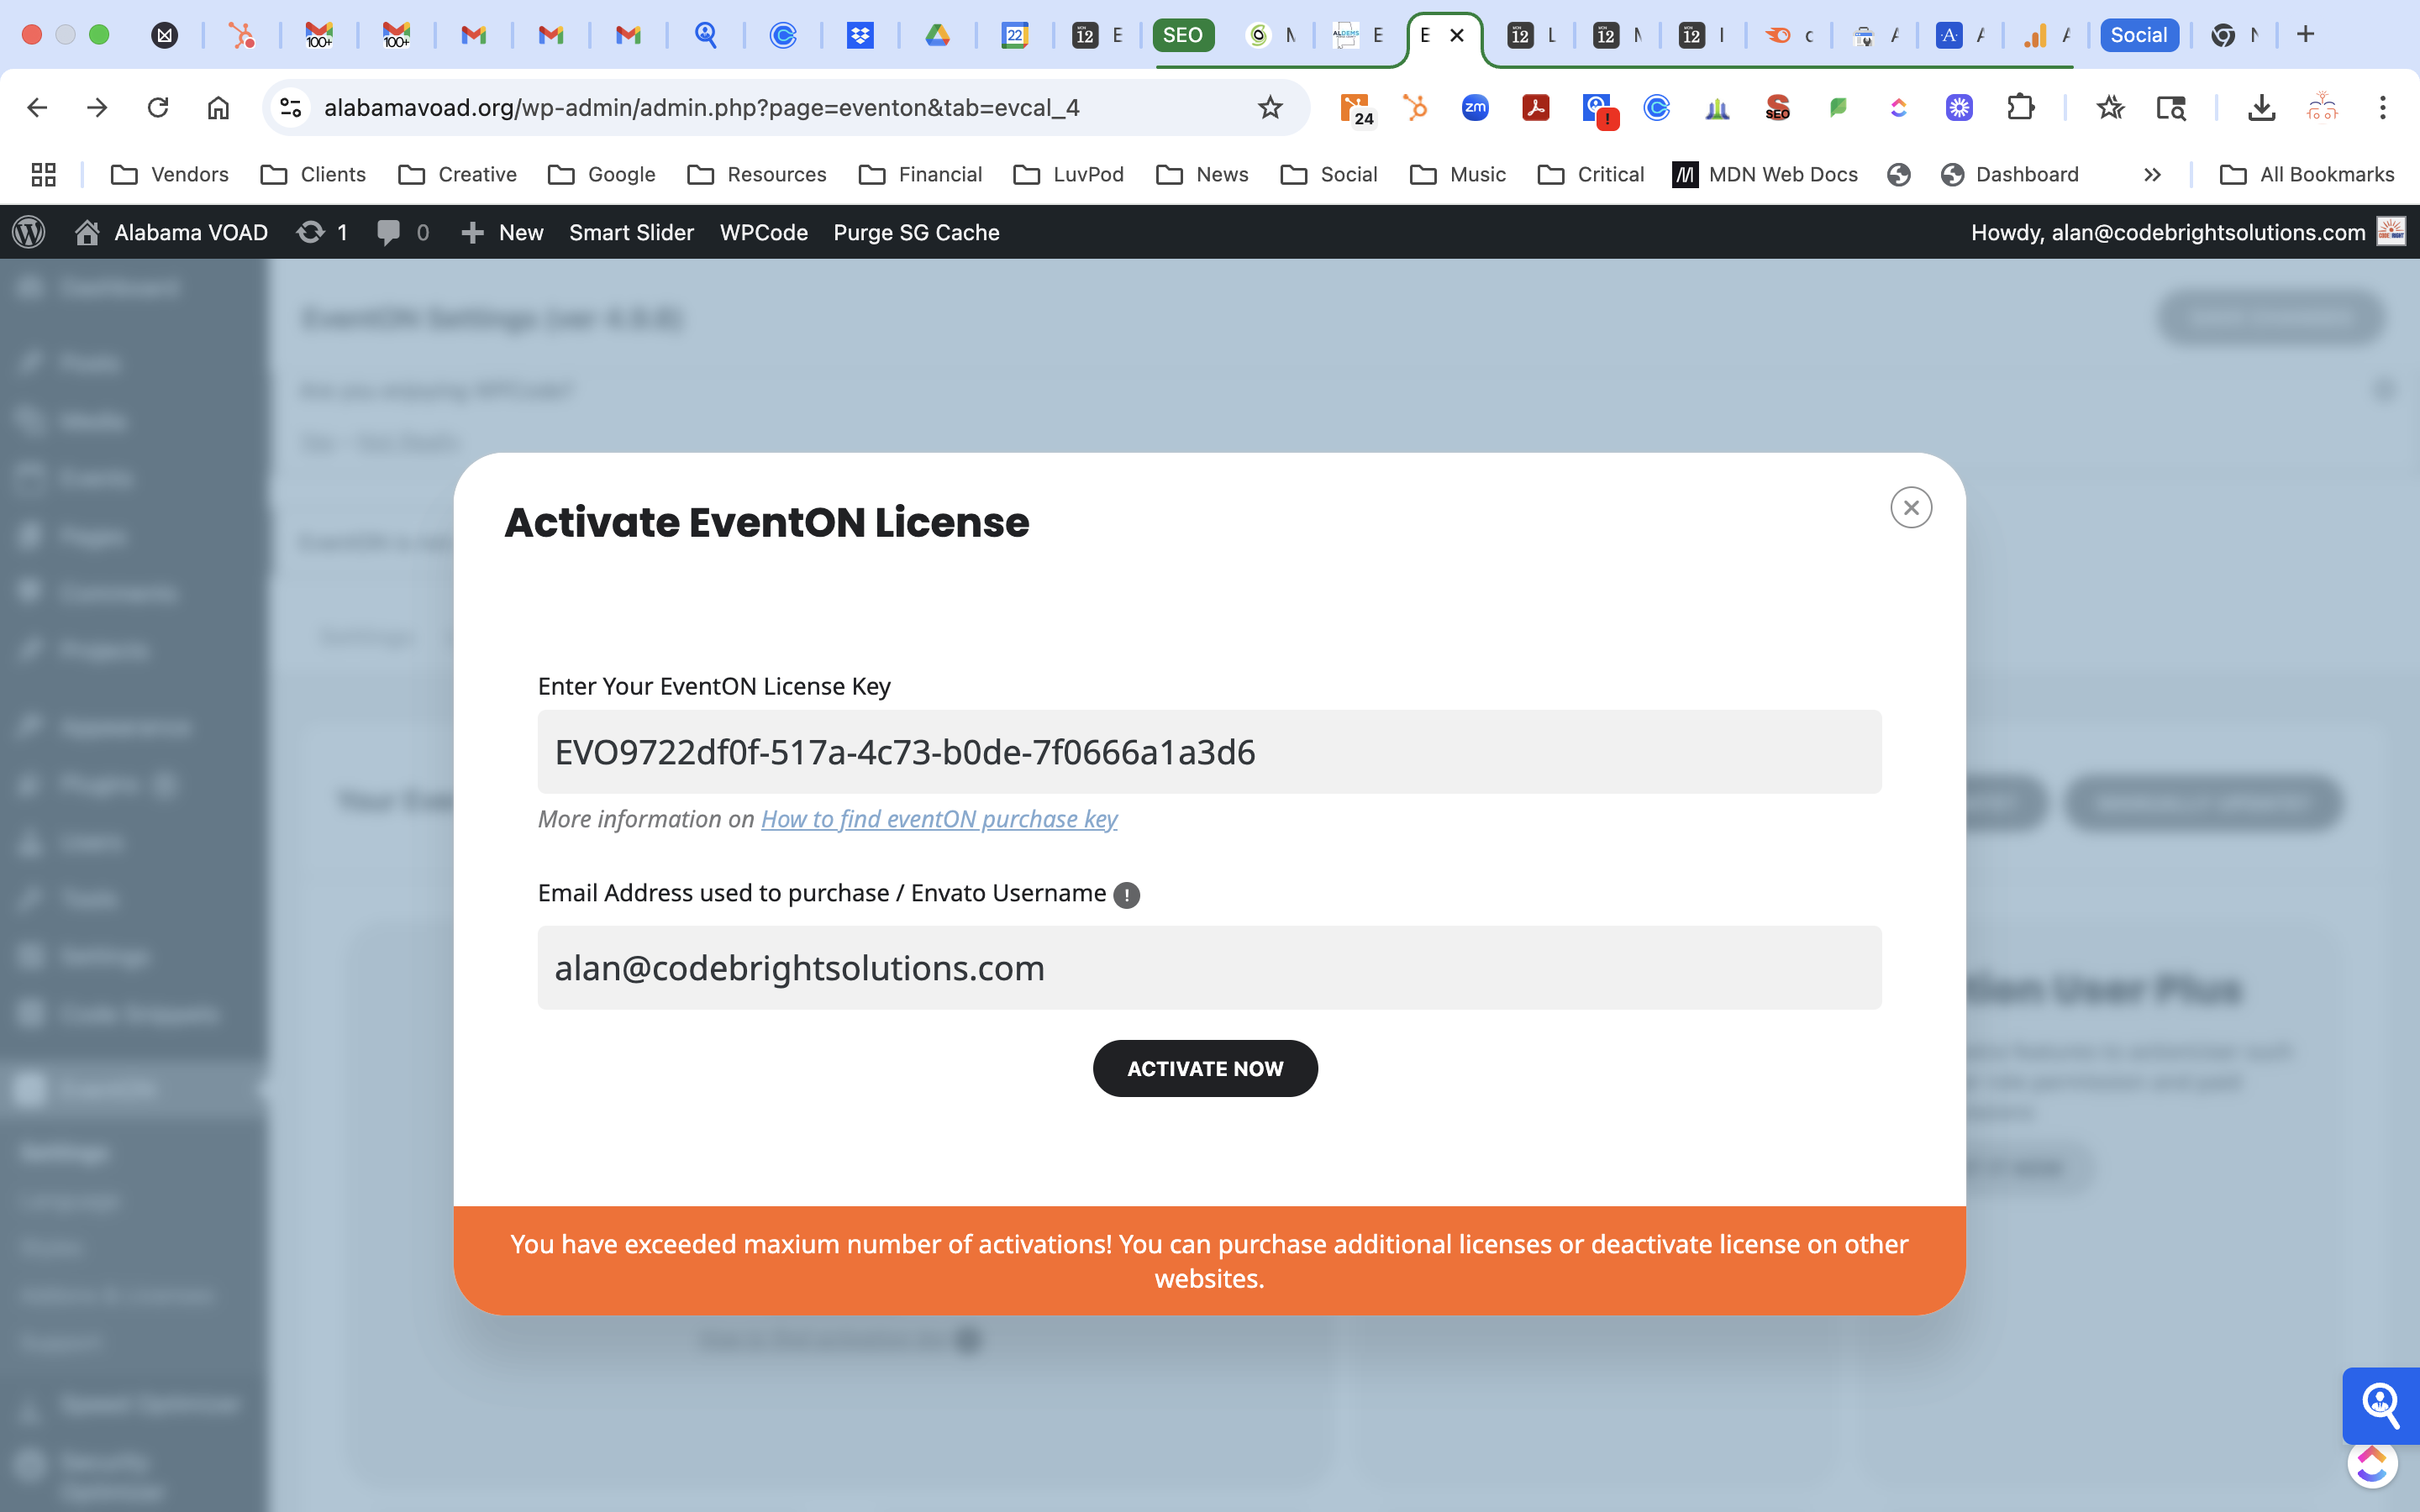This screenshot has width=2420, height=1512.
Task: Click the browser forward arrow
Action: (x=97, y=107)
